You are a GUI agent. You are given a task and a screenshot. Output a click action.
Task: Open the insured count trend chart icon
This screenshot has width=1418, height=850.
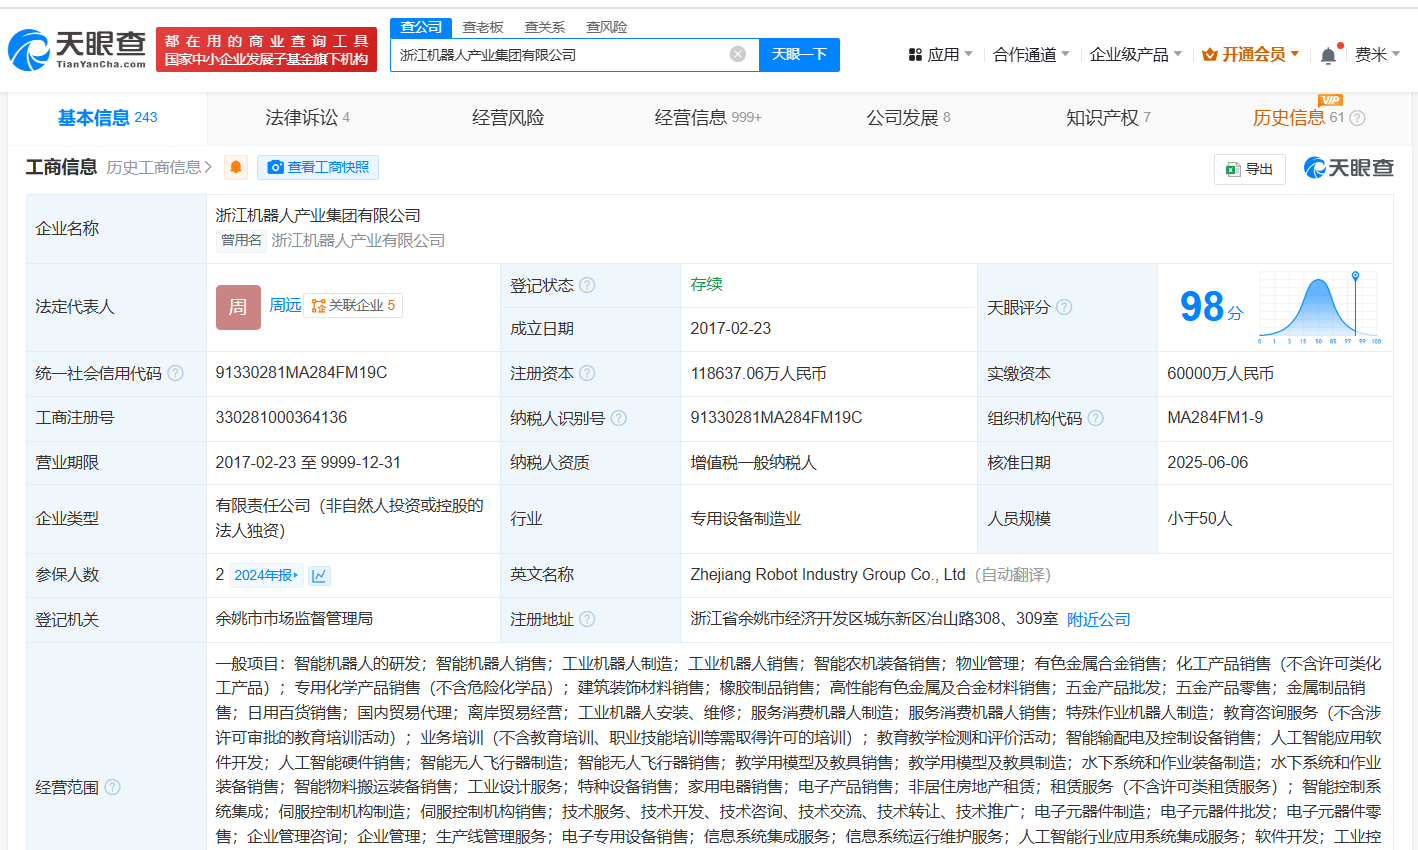point(319,575)
